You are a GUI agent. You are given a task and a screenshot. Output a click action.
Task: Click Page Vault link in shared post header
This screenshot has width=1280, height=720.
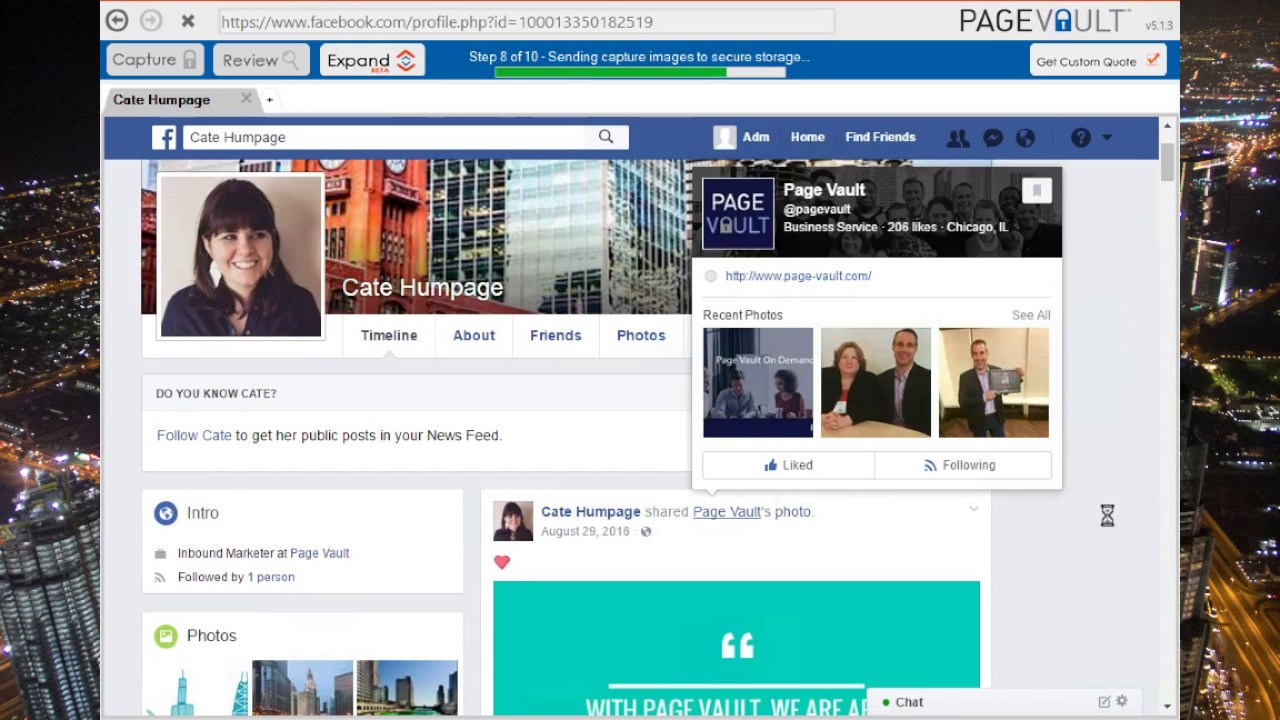727,512
